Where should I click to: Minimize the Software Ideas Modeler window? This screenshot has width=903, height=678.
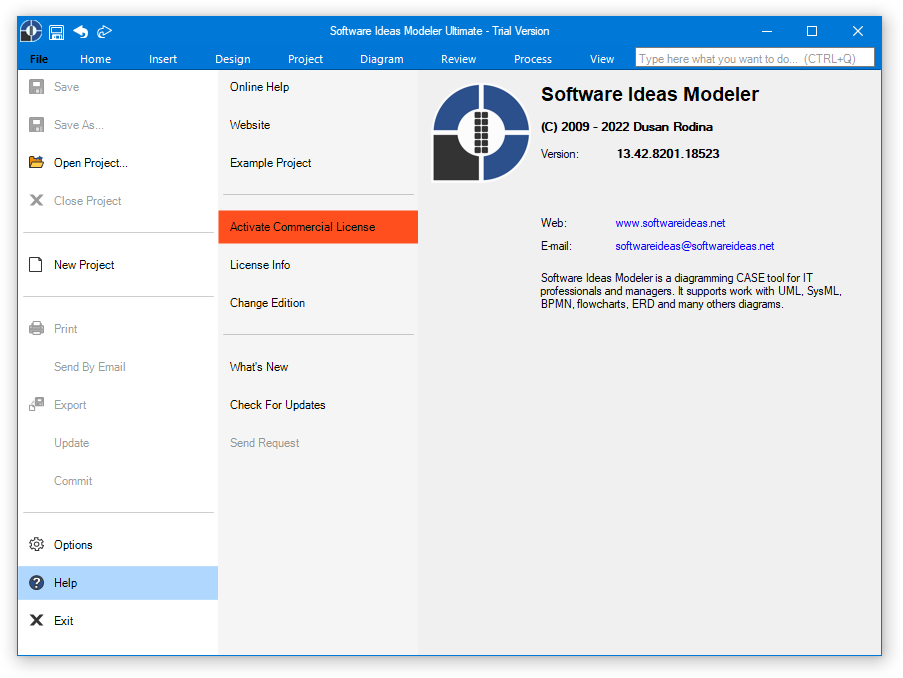(x=767, y=31)
